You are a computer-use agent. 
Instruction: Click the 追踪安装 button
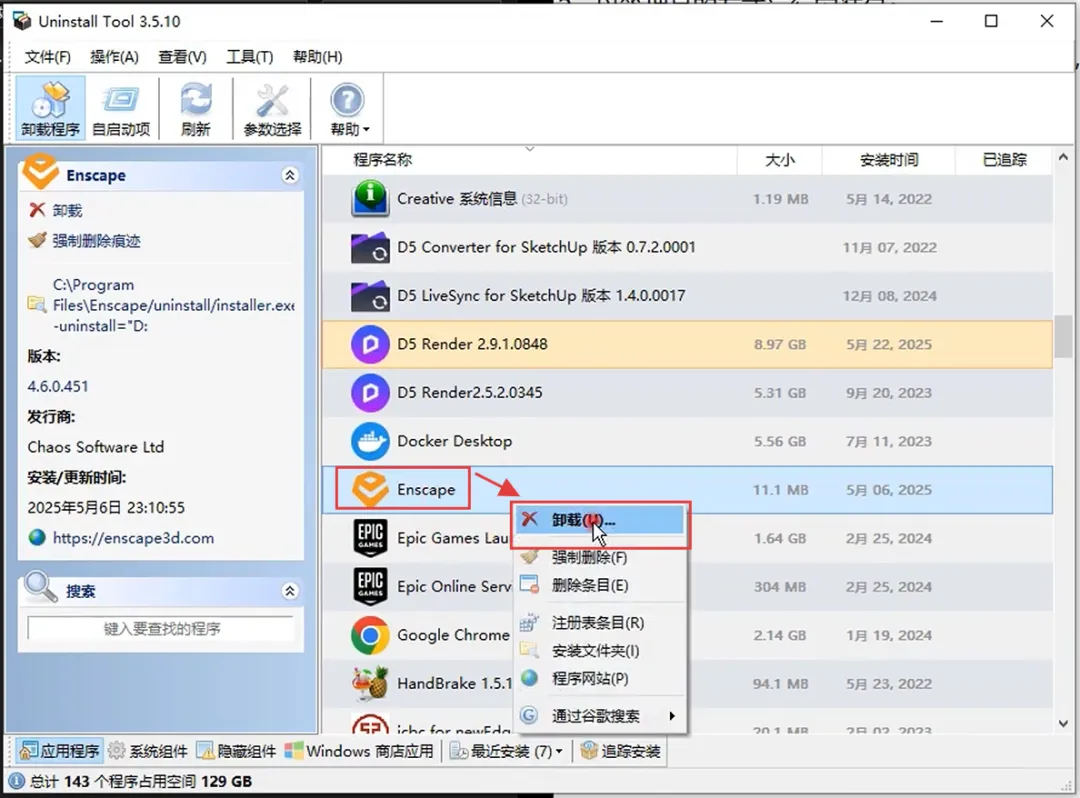[x=621, y=750]
